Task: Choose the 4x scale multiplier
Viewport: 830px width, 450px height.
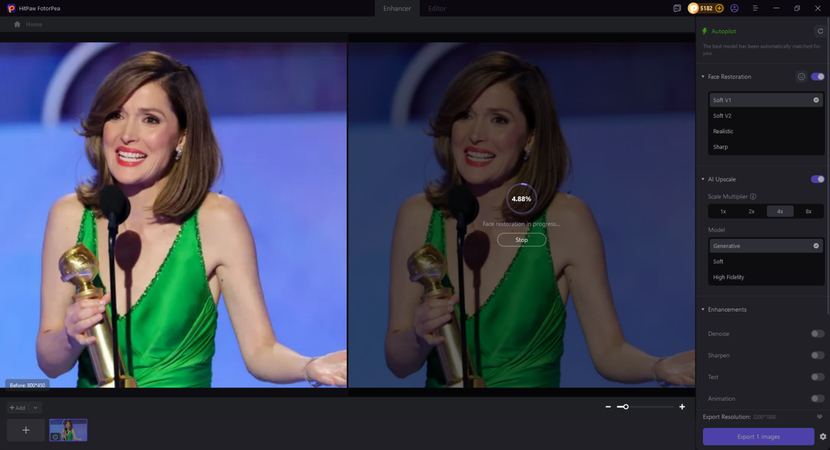Action: click(x=780, y=211)
